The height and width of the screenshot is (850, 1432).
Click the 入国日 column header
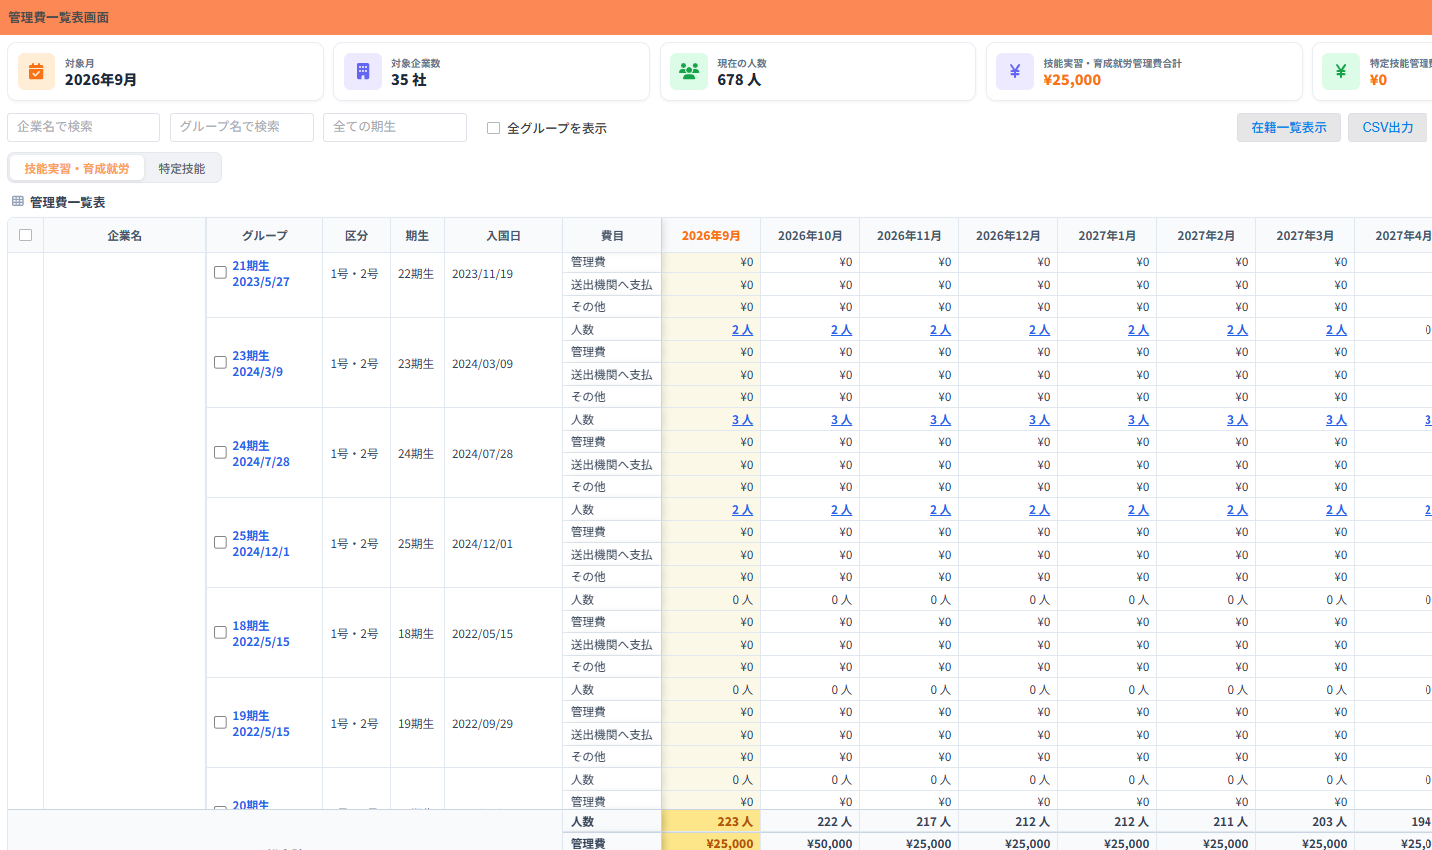click(504, 236)
